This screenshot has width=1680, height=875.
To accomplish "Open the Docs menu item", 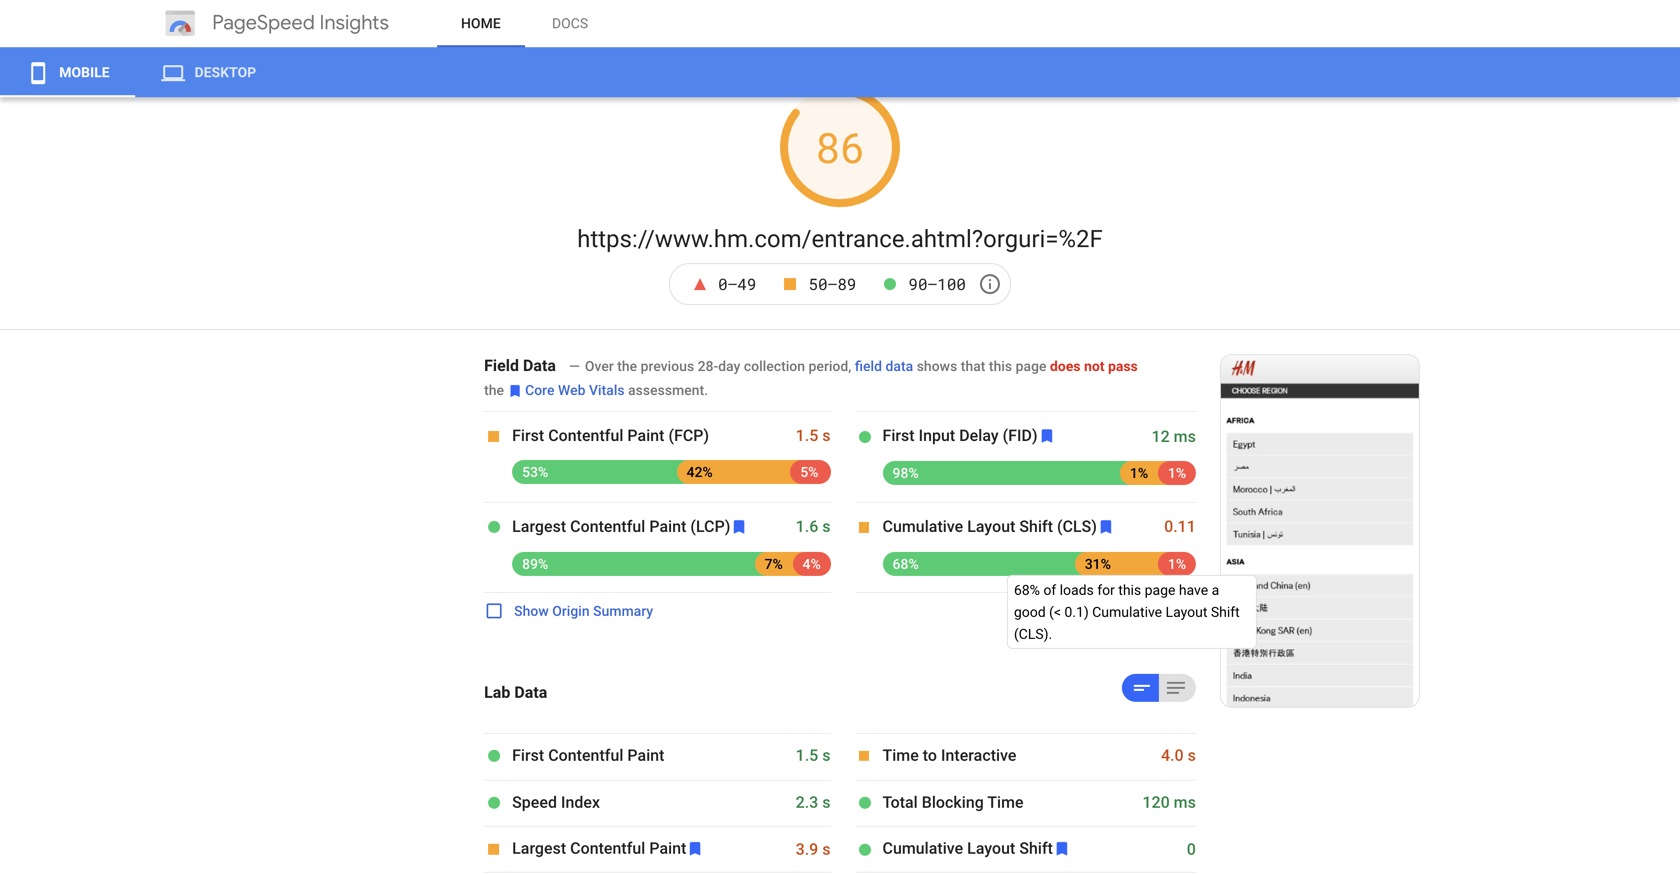I will coord(569,24).
